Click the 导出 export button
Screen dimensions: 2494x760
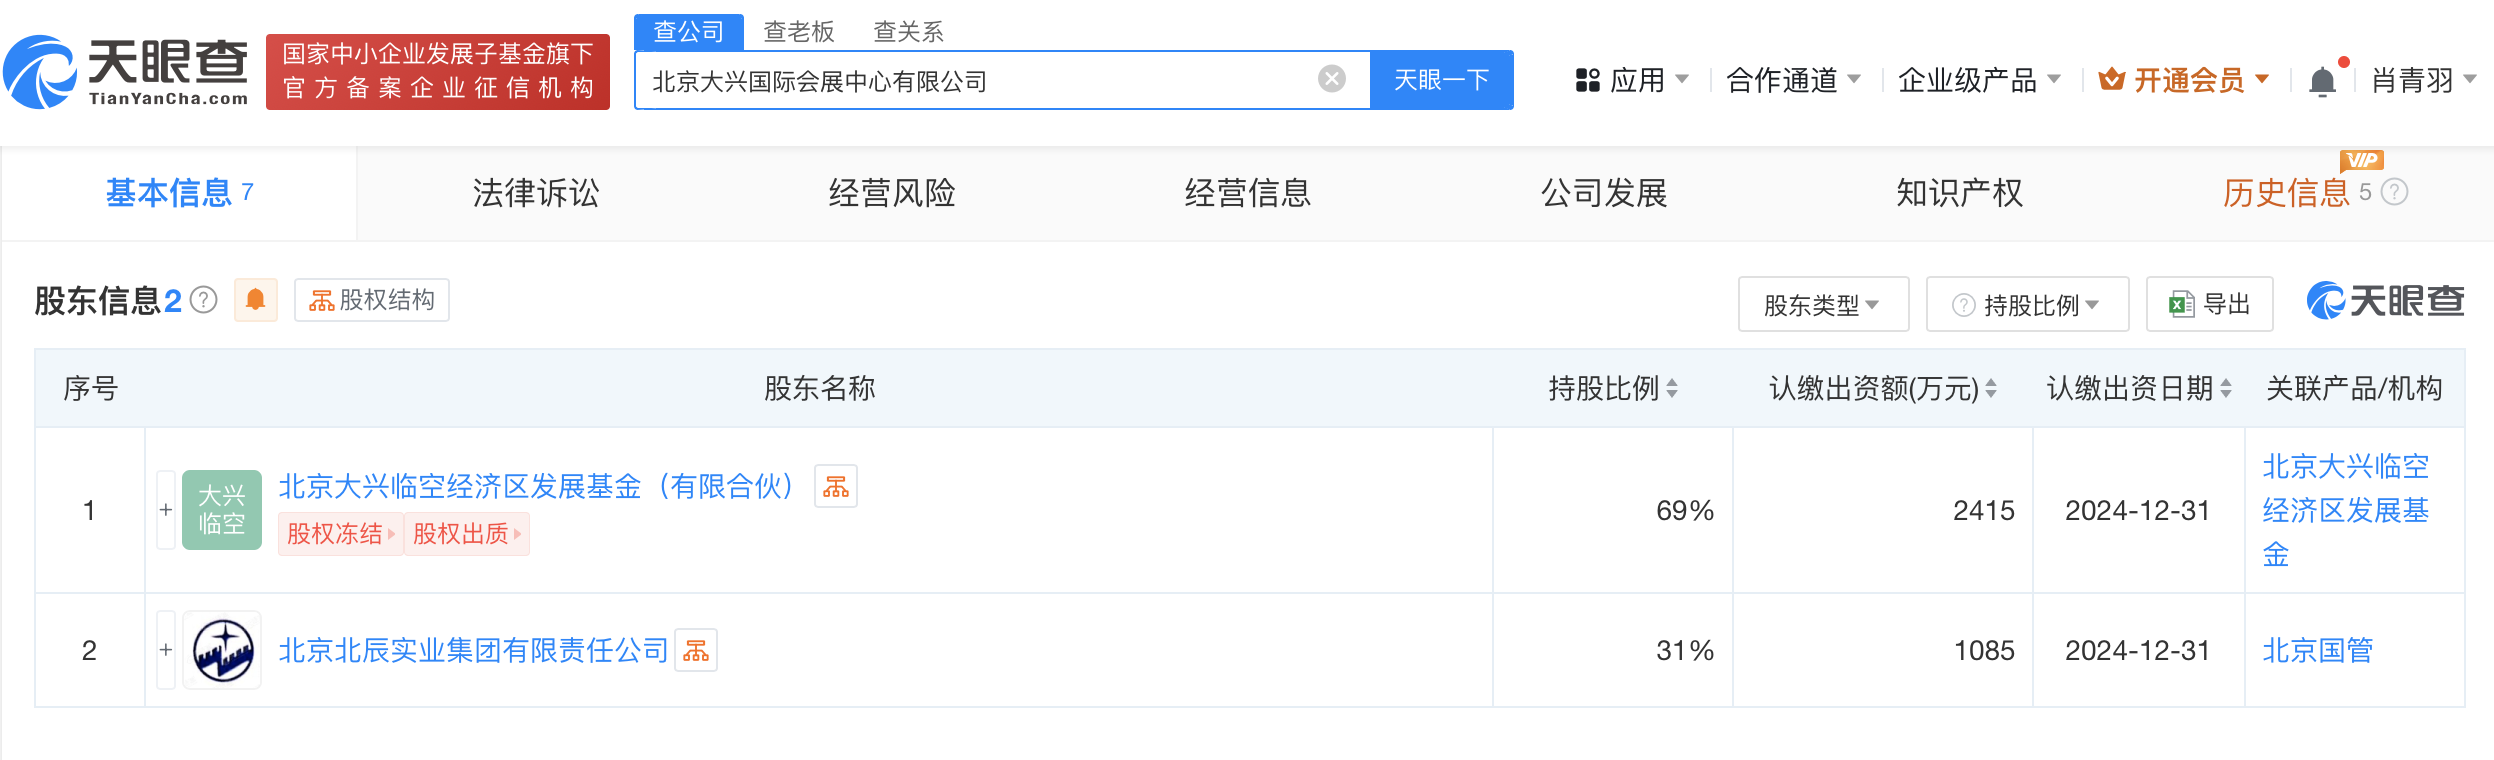pyautogui.click(x=2209, y=305)
